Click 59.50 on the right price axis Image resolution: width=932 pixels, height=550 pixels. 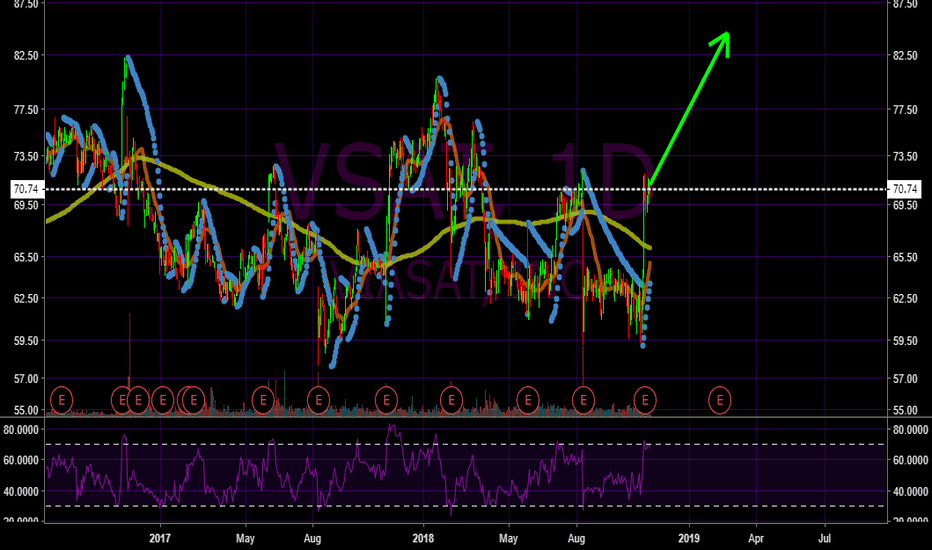point(905,341)
